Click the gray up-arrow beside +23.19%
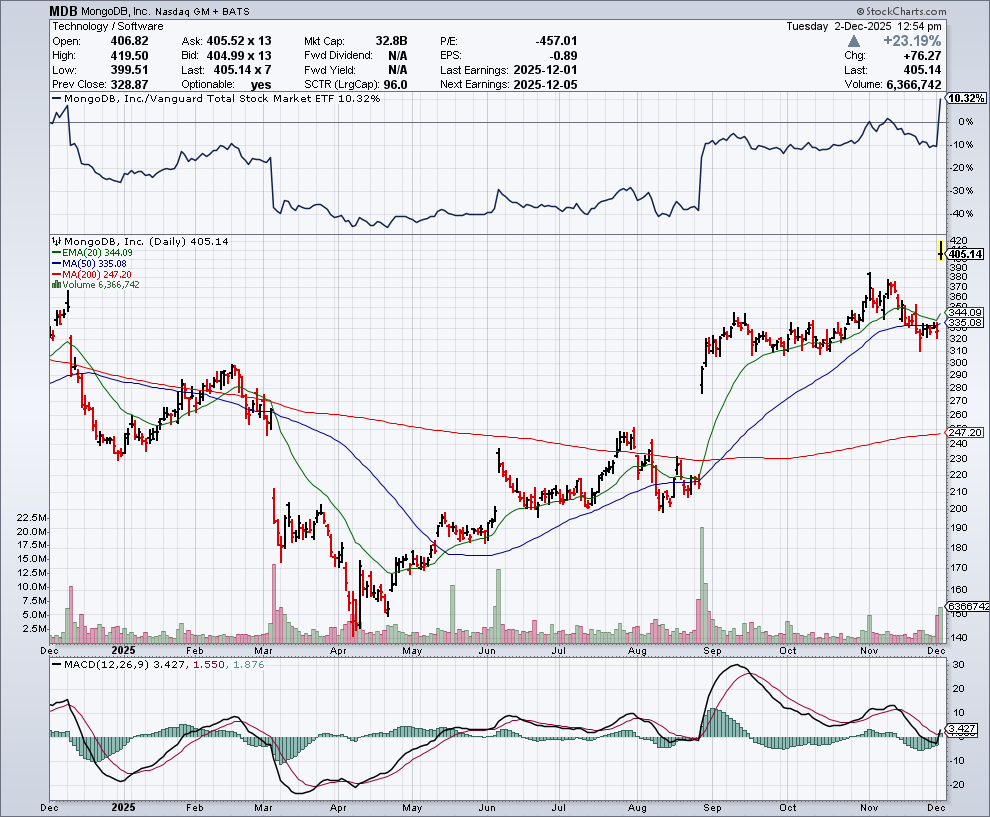This screenshot has width=990, height=817. (852, 41)
